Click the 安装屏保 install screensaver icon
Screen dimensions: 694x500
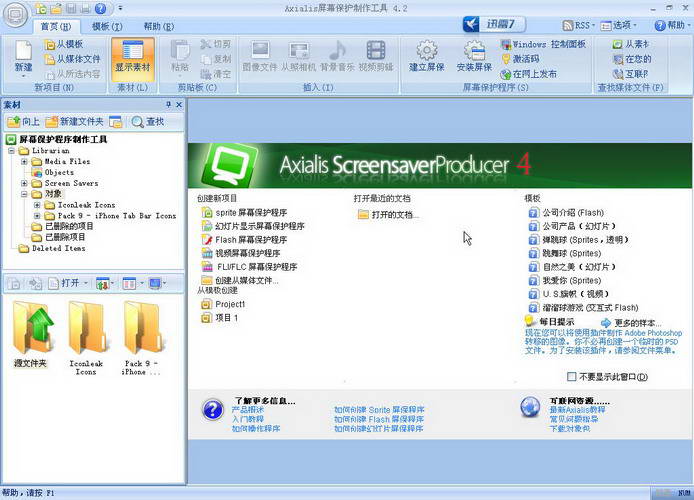click(474, 50)
